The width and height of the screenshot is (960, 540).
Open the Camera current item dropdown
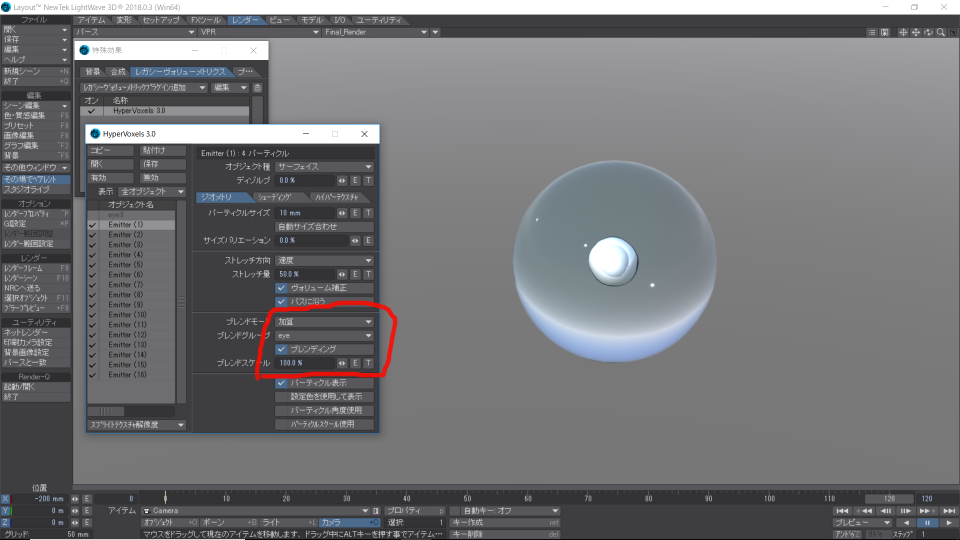255,511
